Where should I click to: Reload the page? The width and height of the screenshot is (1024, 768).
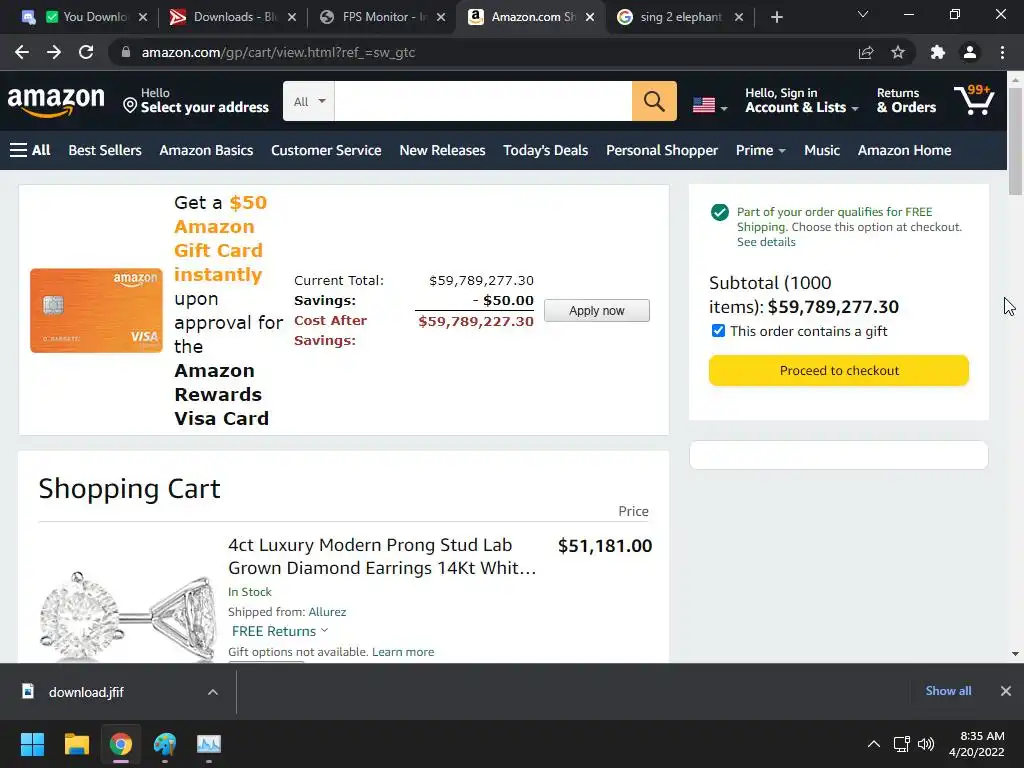tap(86, 52)
